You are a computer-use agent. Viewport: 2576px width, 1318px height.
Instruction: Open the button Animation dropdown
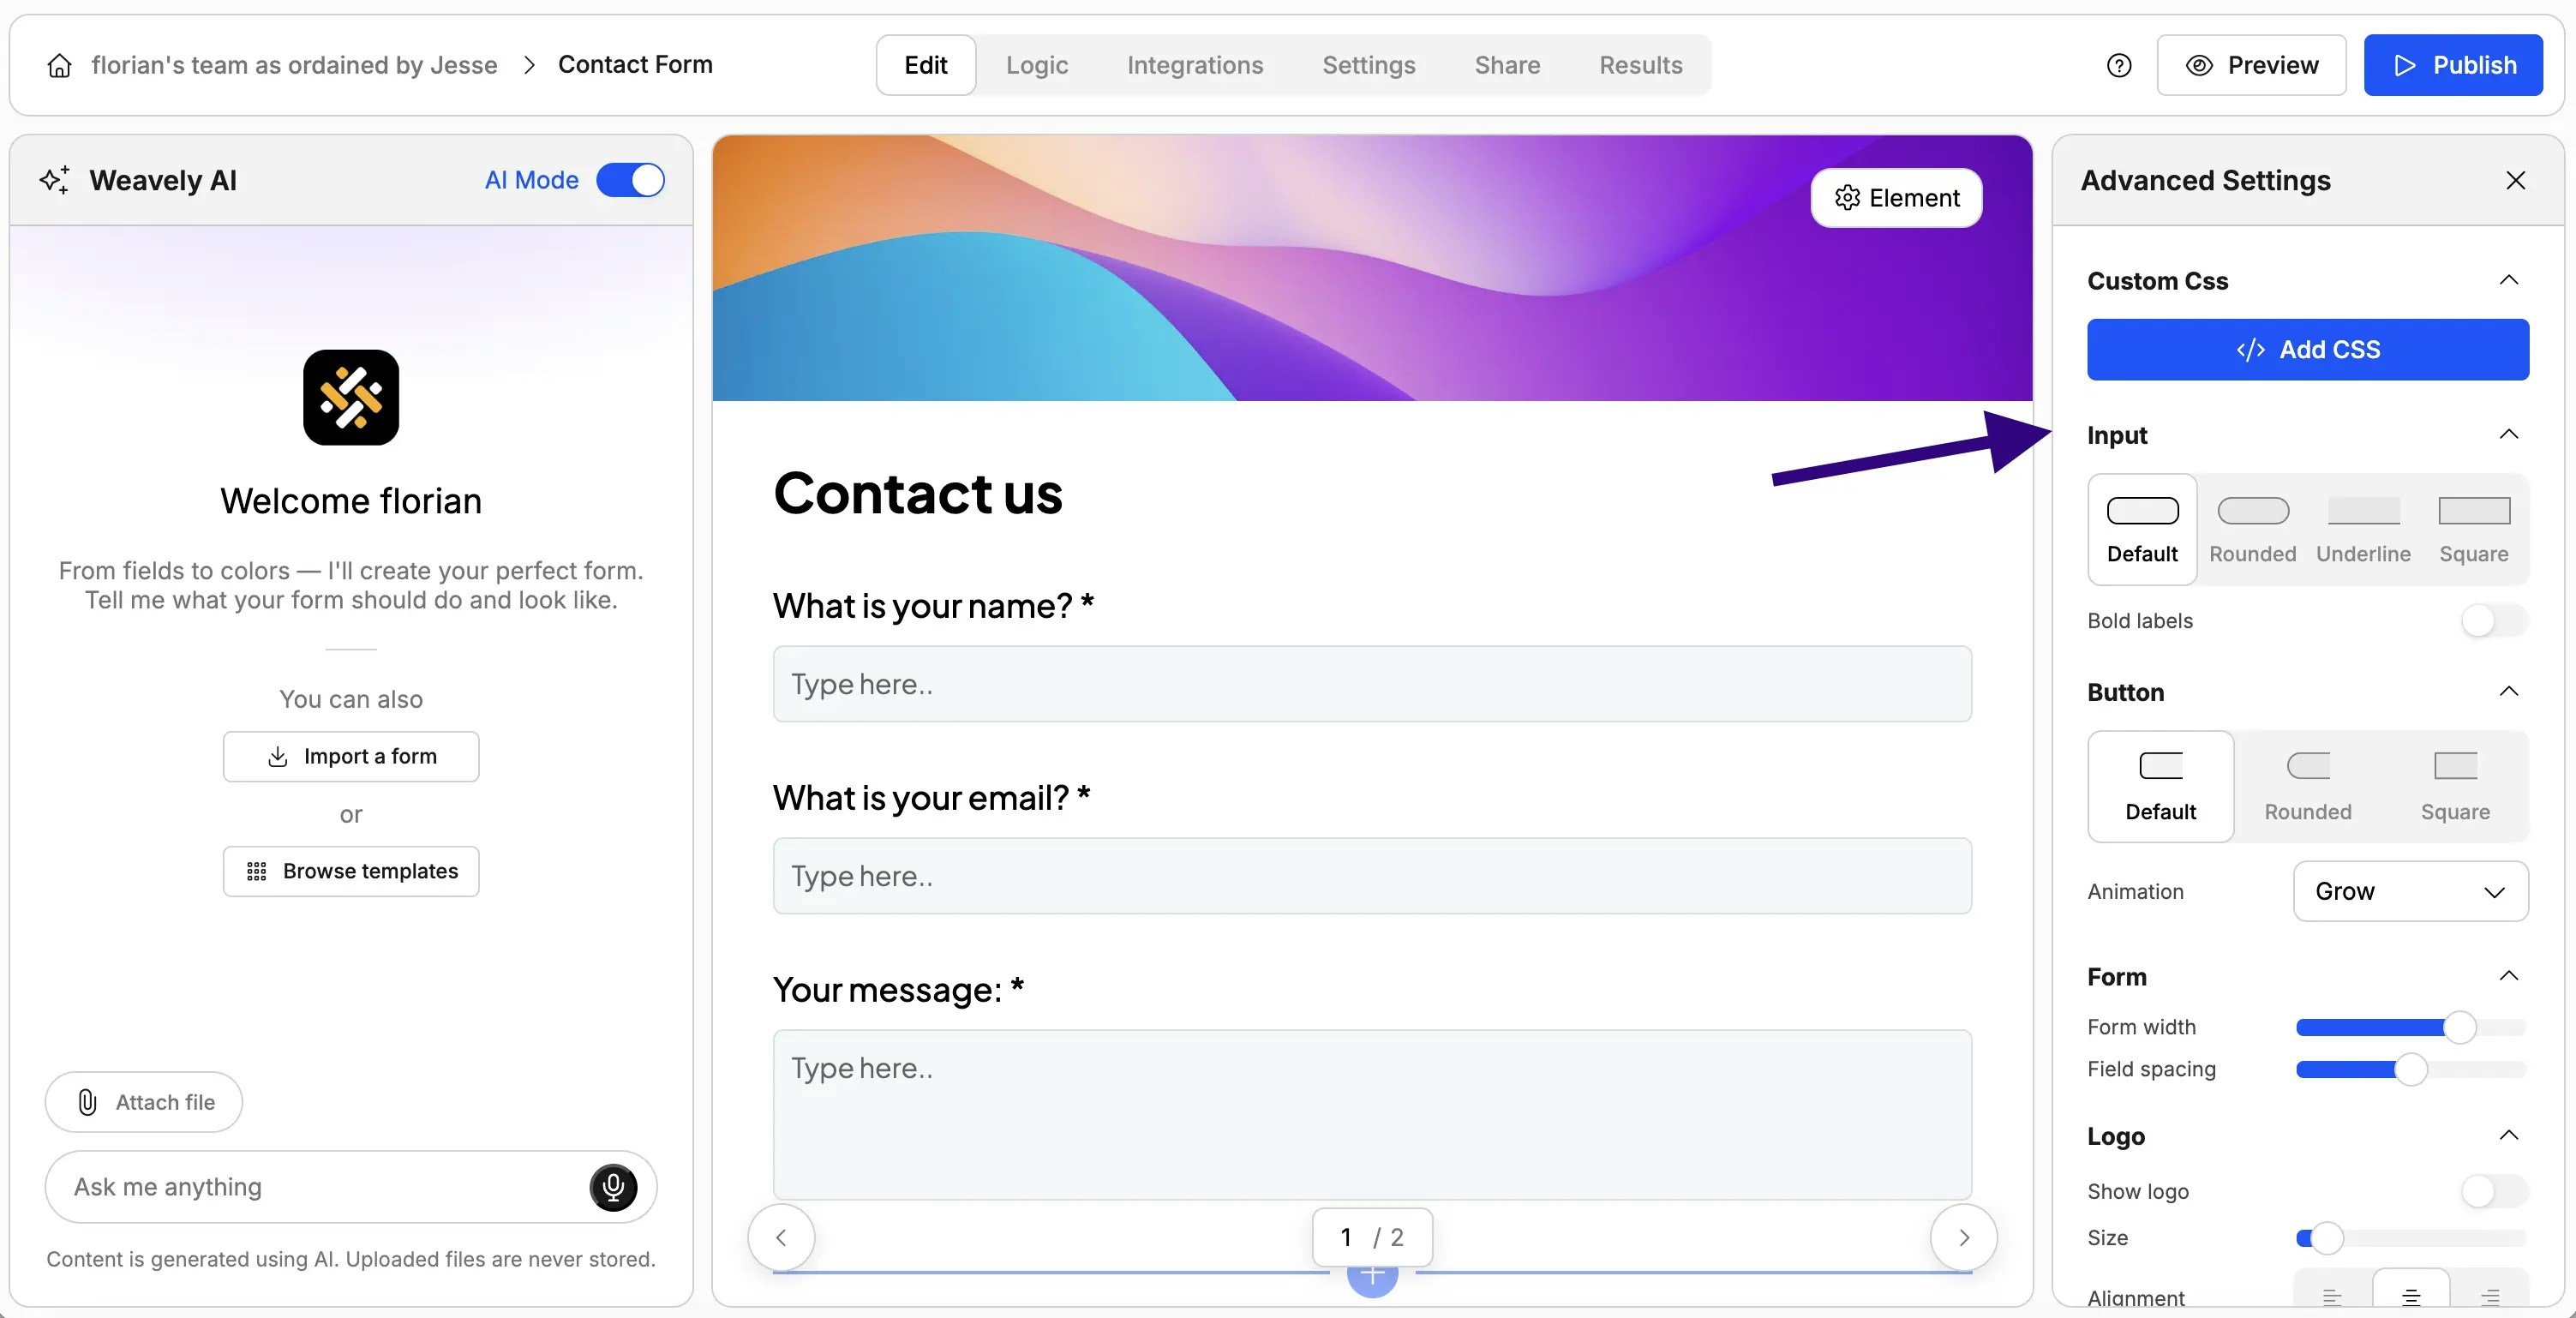point(2409,891)
